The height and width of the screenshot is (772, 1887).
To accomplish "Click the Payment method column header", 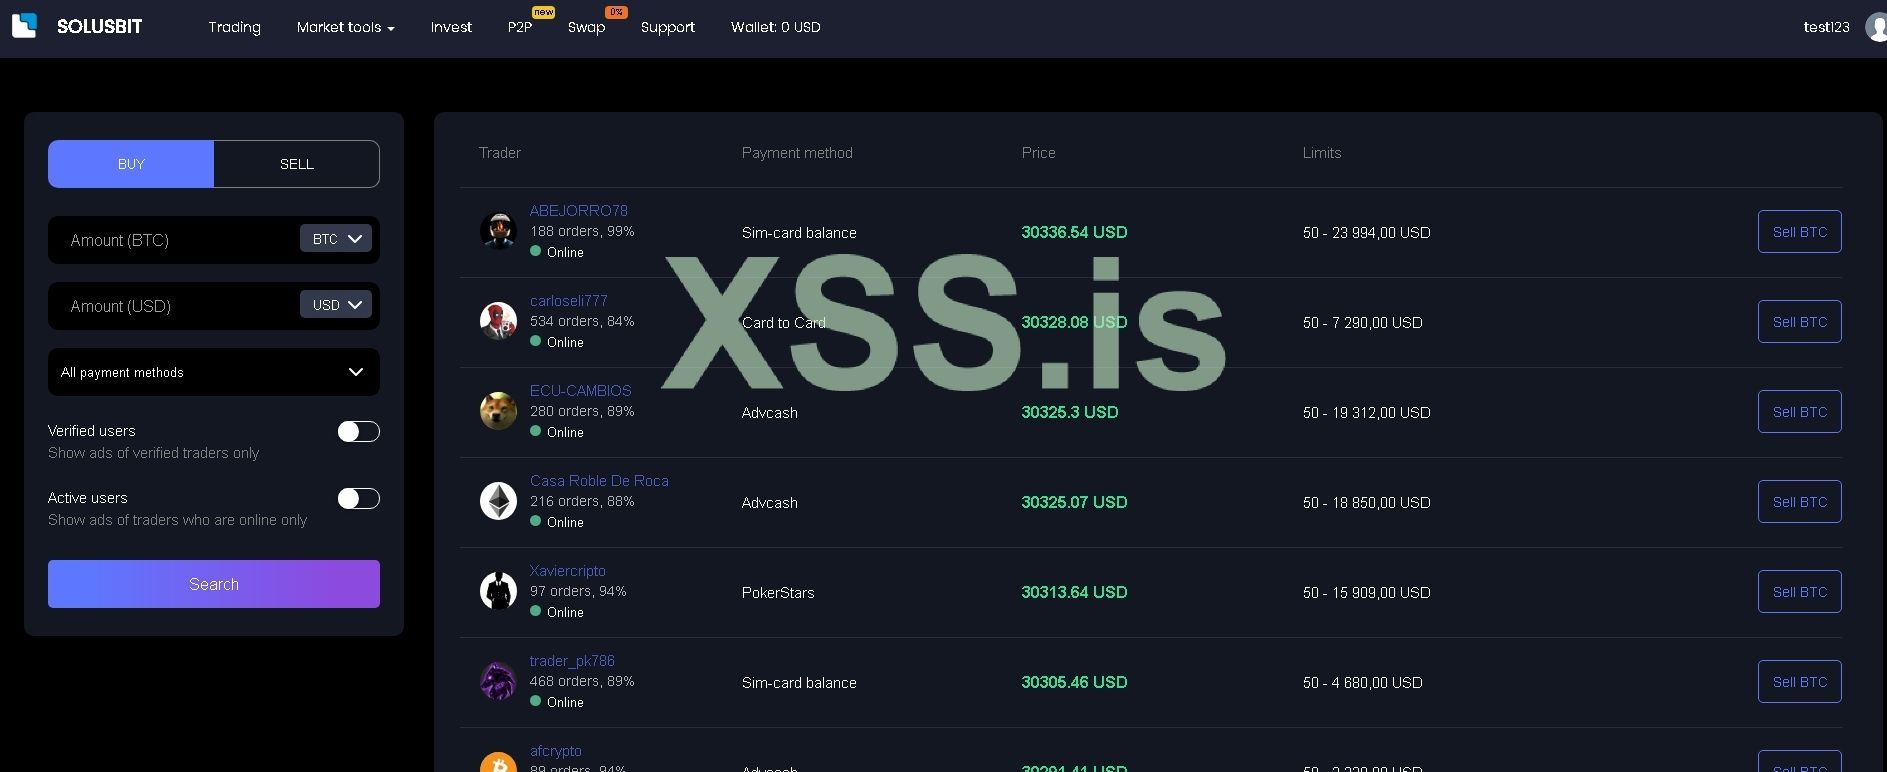I will pyautogui.click(x=797, y=153).
